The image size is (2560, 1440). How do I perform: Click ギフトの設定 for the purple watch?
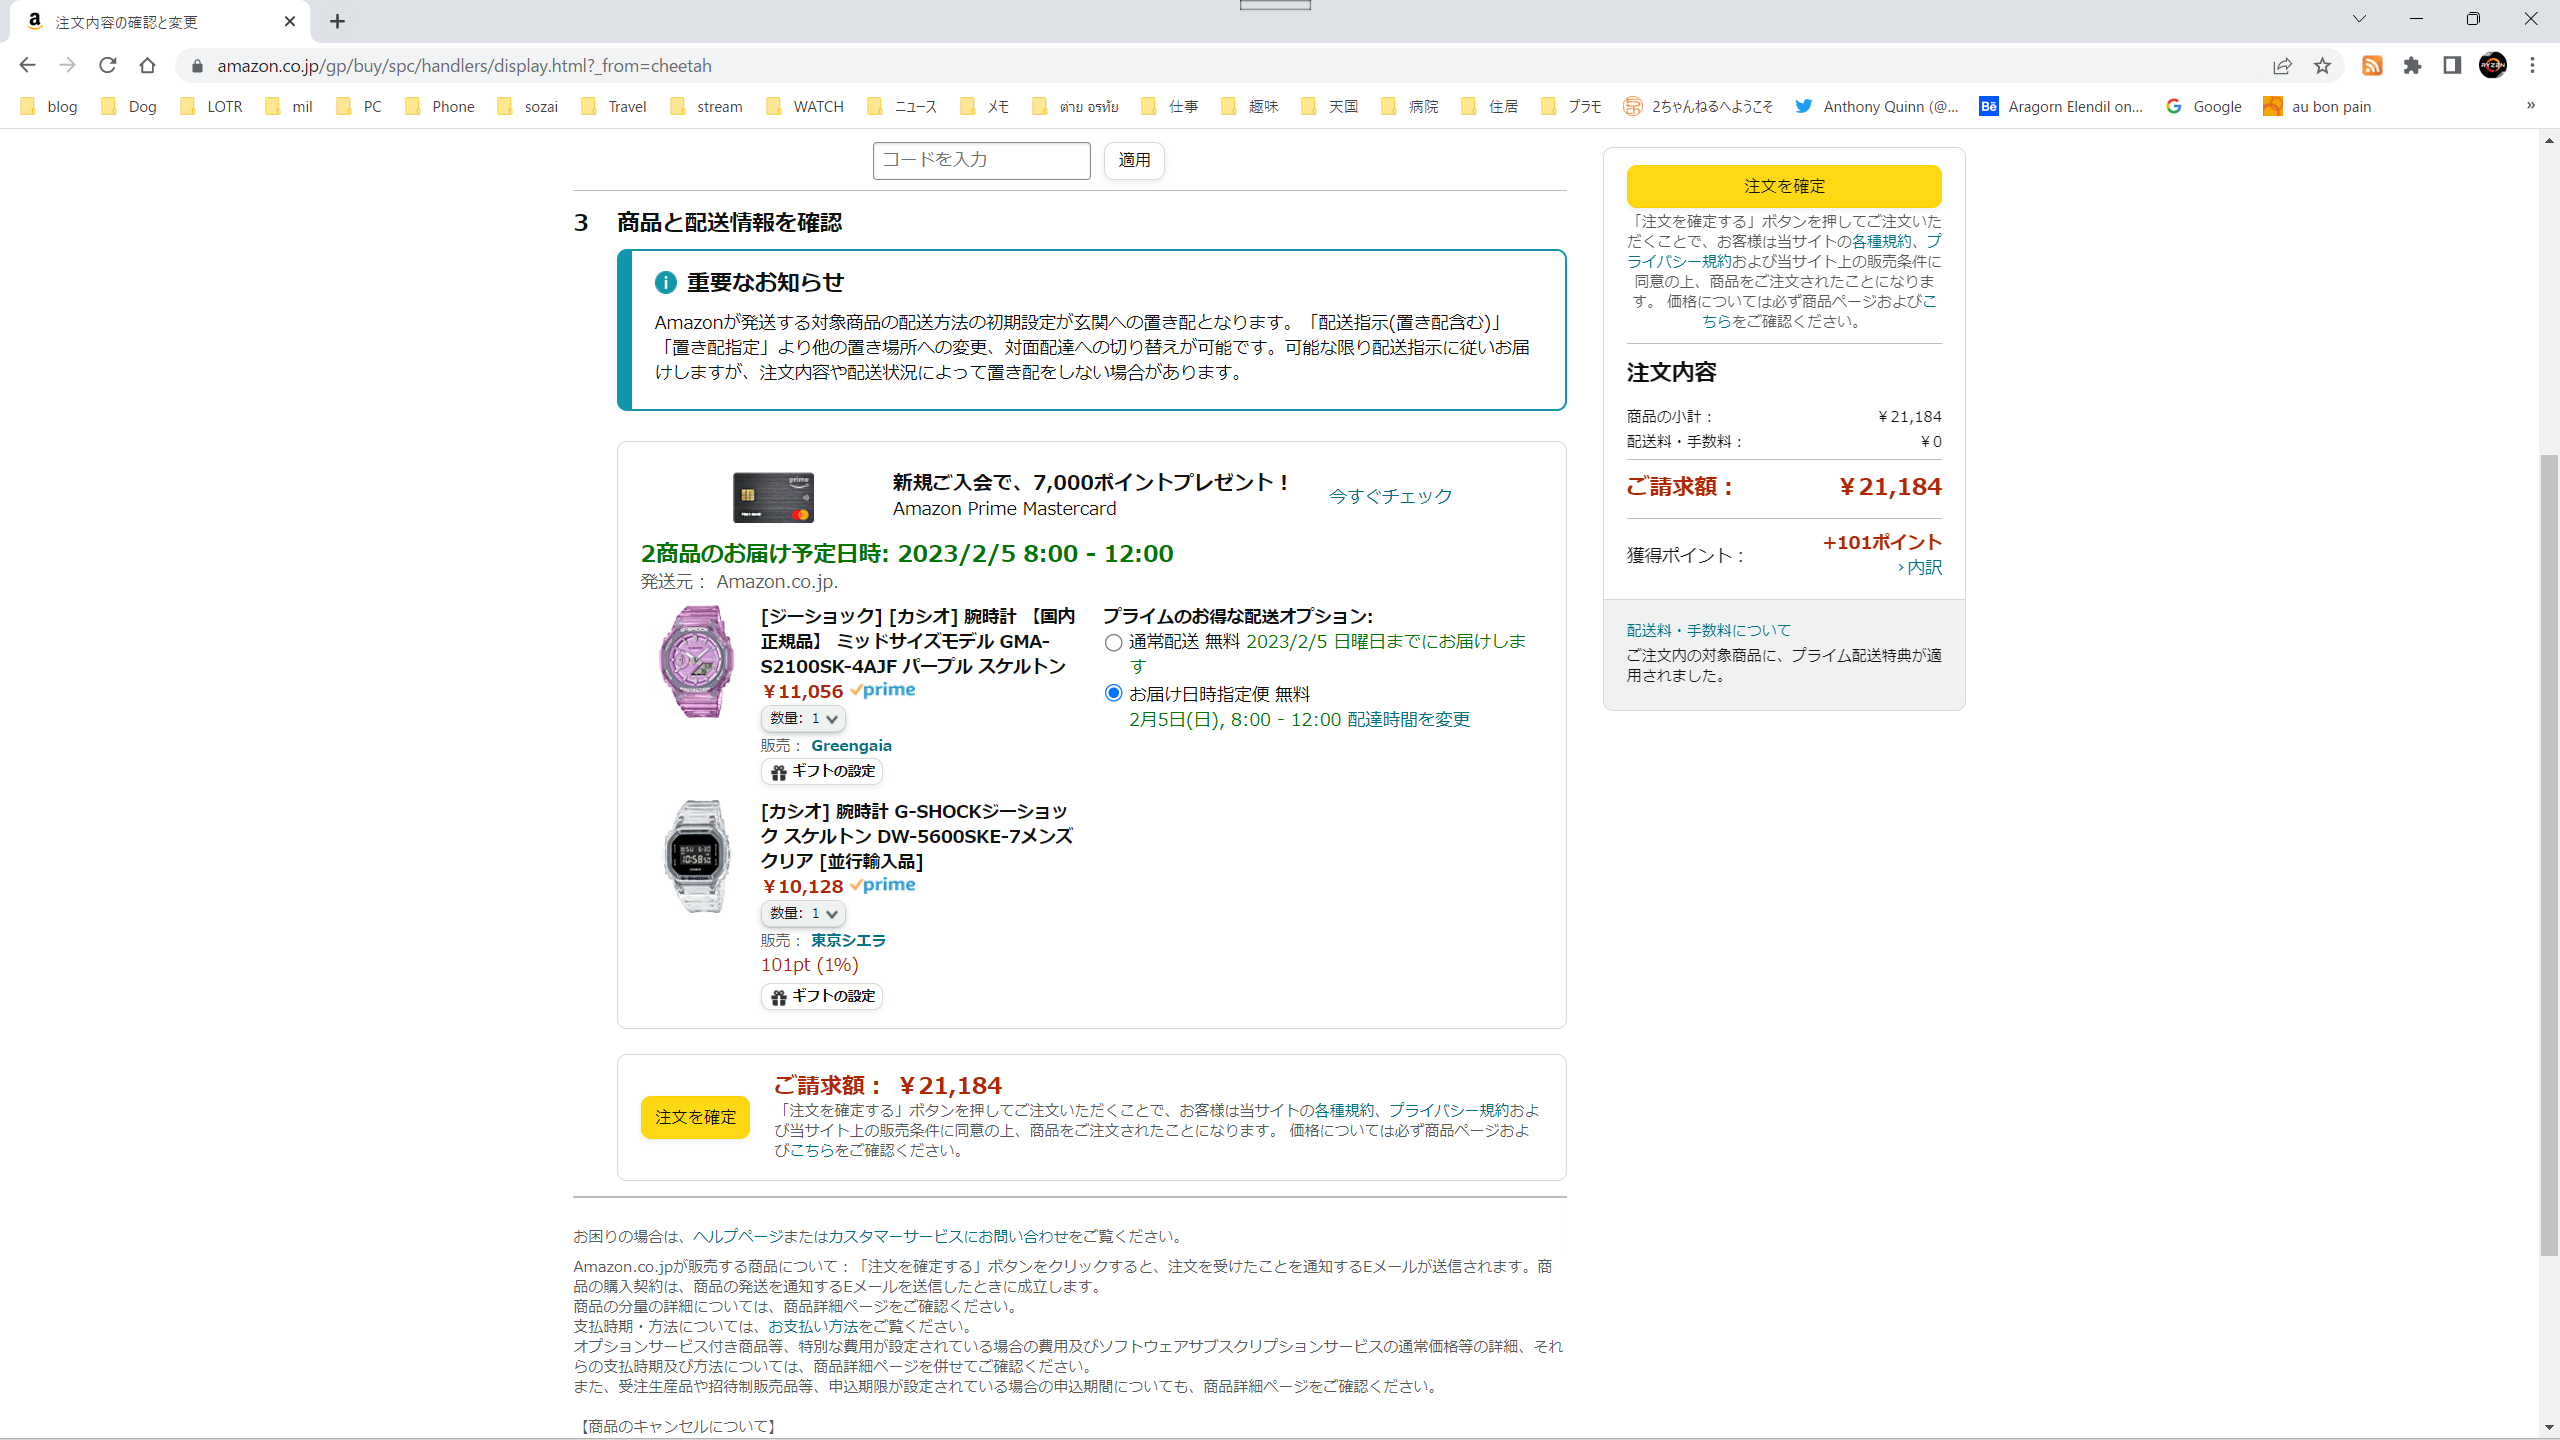coord(822,771)
